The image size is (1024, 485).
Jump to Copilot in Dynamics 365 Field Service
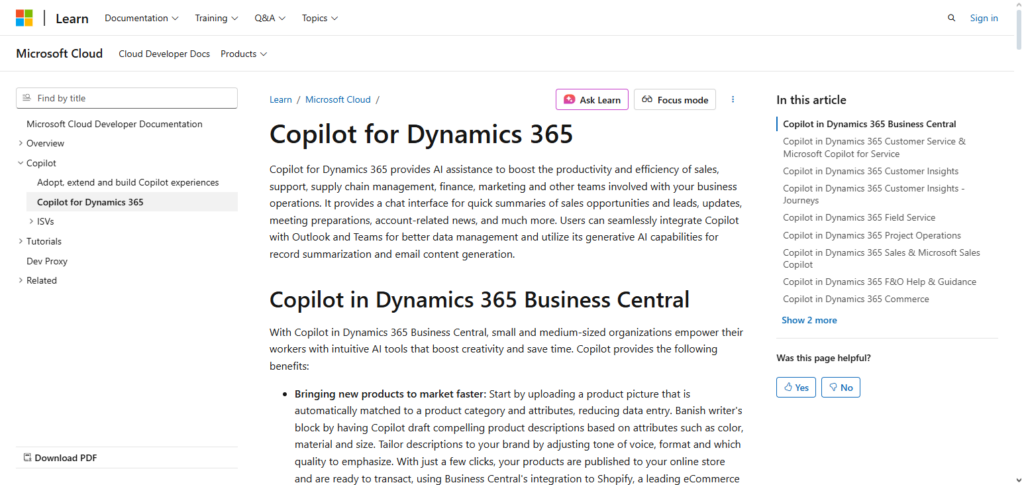coord(859,218)
